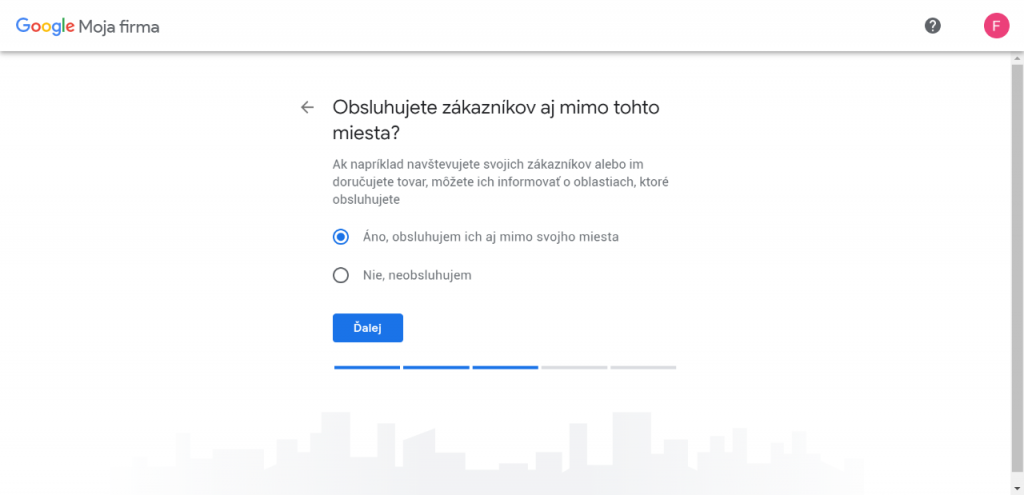1024x495 pixels.
Task: Click the second progress step bar
Action: (x=436, y=368)
